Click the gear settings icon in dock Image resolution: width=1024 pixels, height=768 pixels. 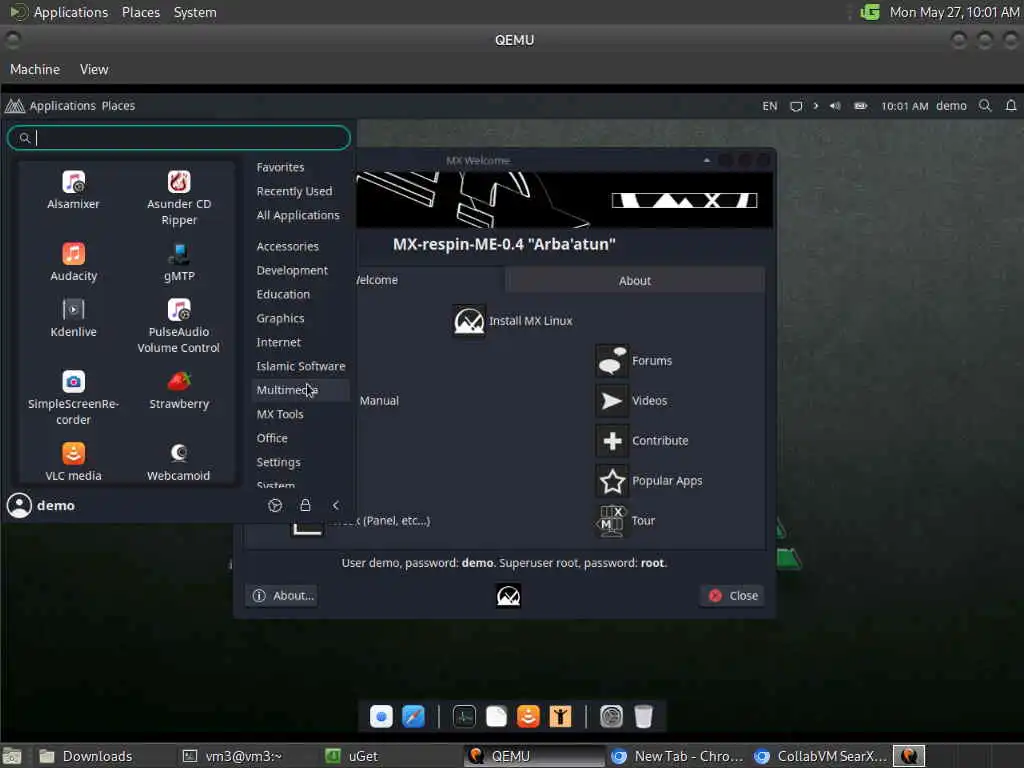point(611,716)
